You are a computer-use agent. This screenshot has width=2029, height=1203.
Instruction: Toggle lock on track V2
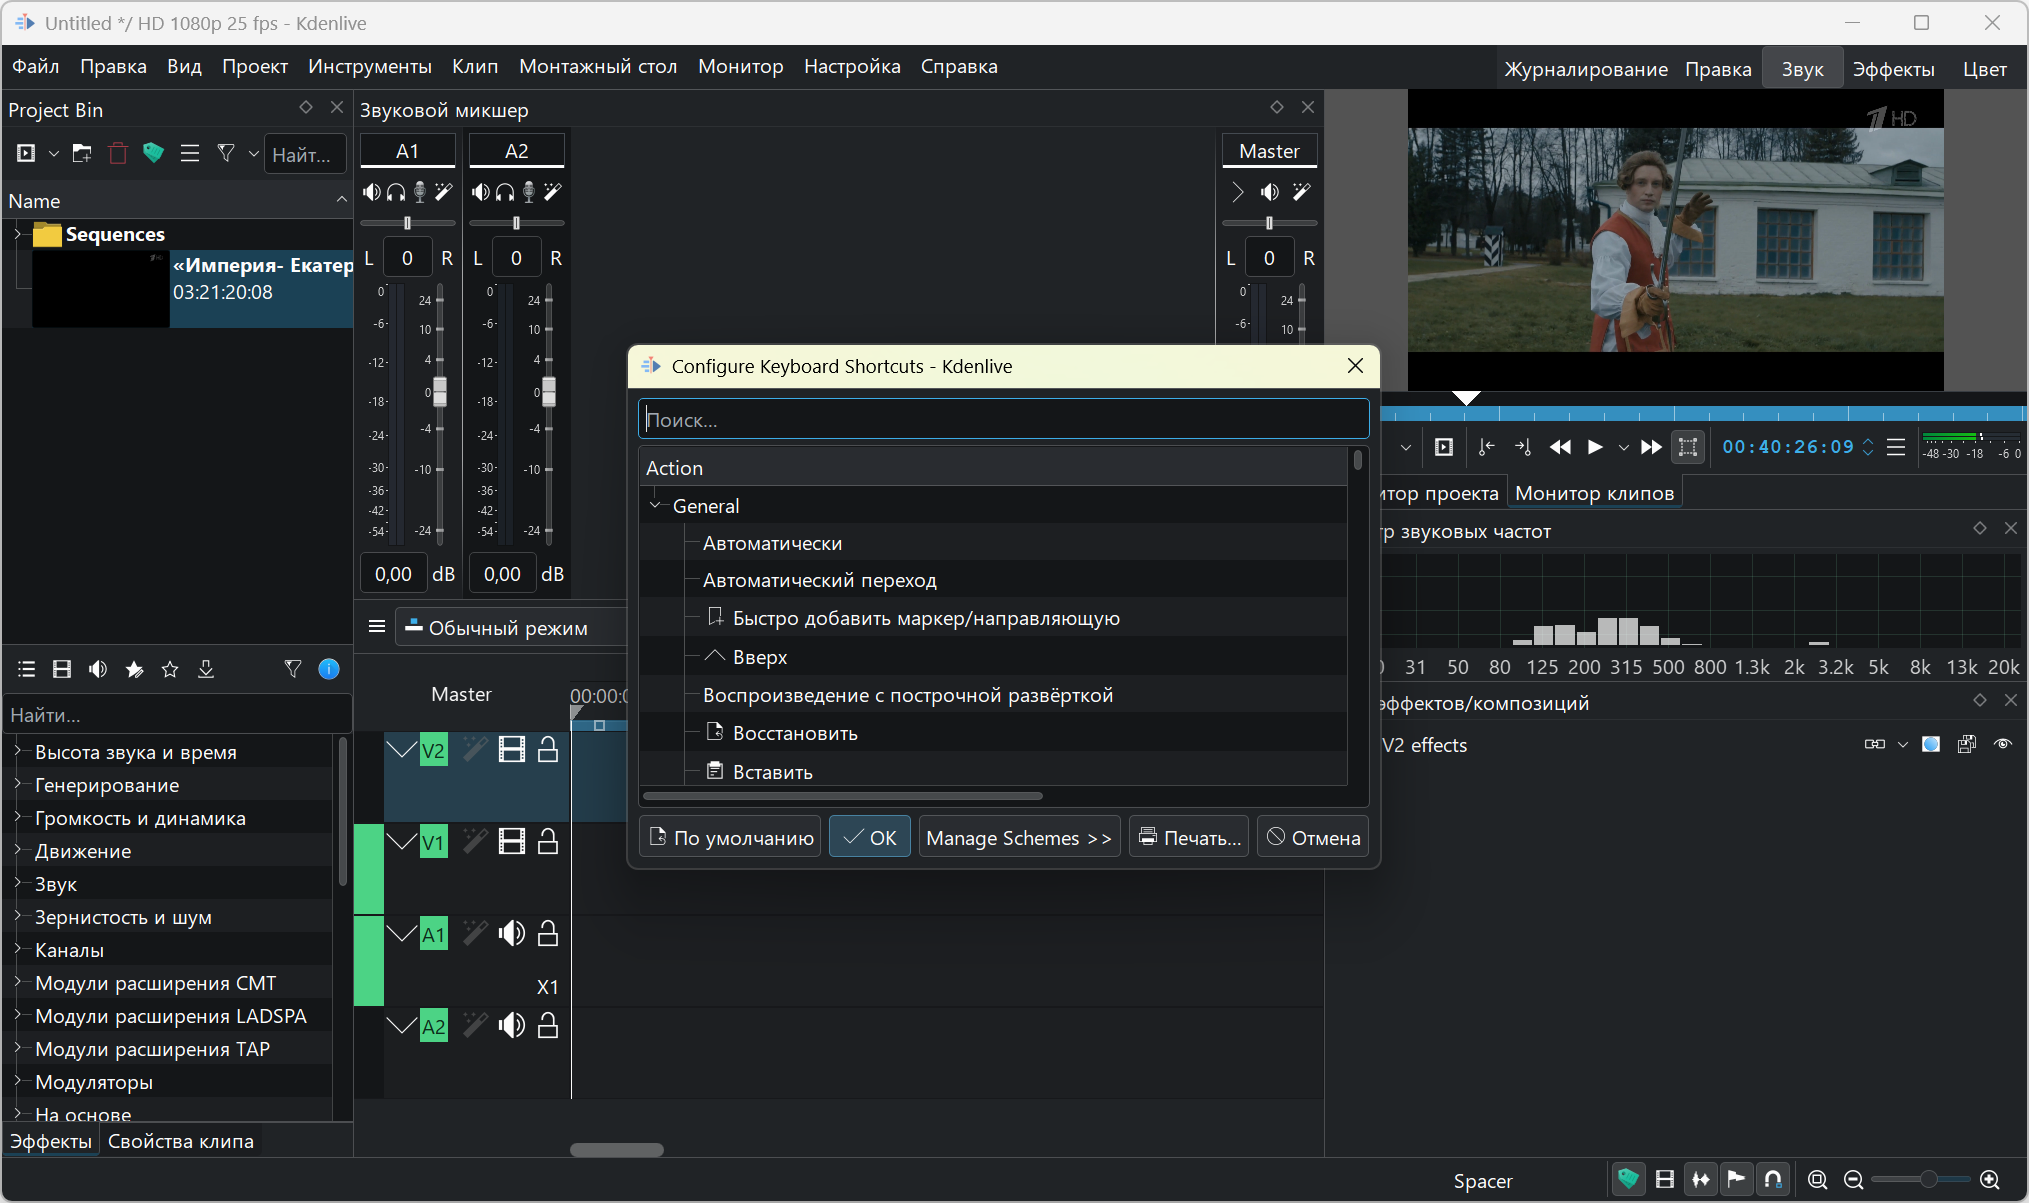tap(548, 750)
